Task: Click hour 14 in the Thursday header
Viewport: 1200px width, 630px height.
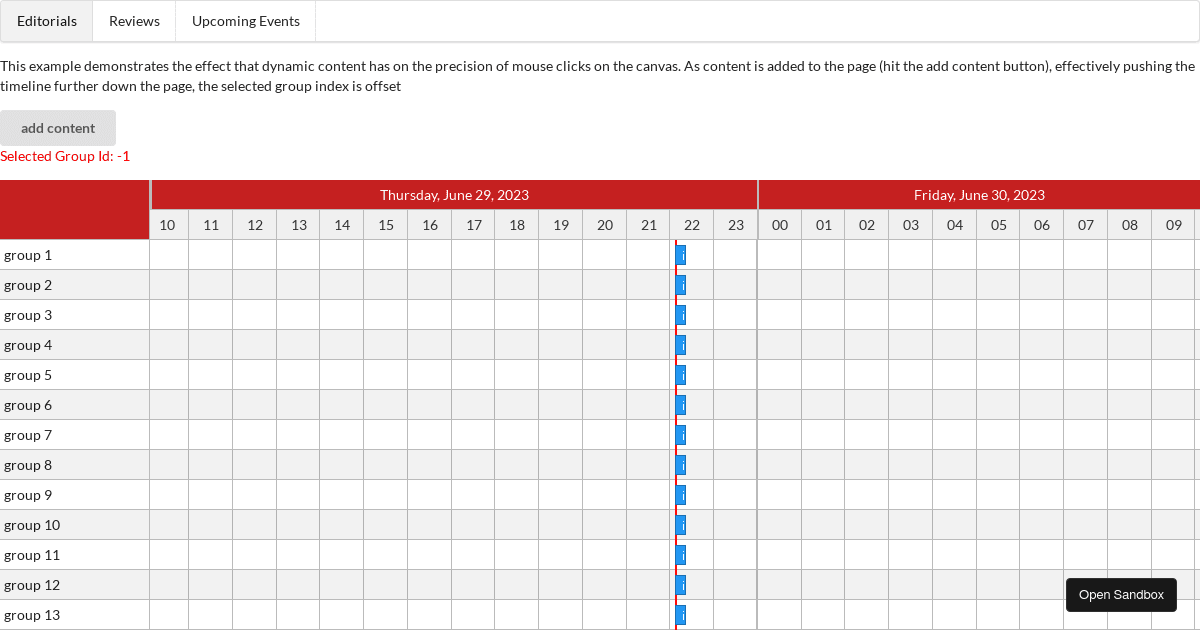Action: tap(342, 225)
